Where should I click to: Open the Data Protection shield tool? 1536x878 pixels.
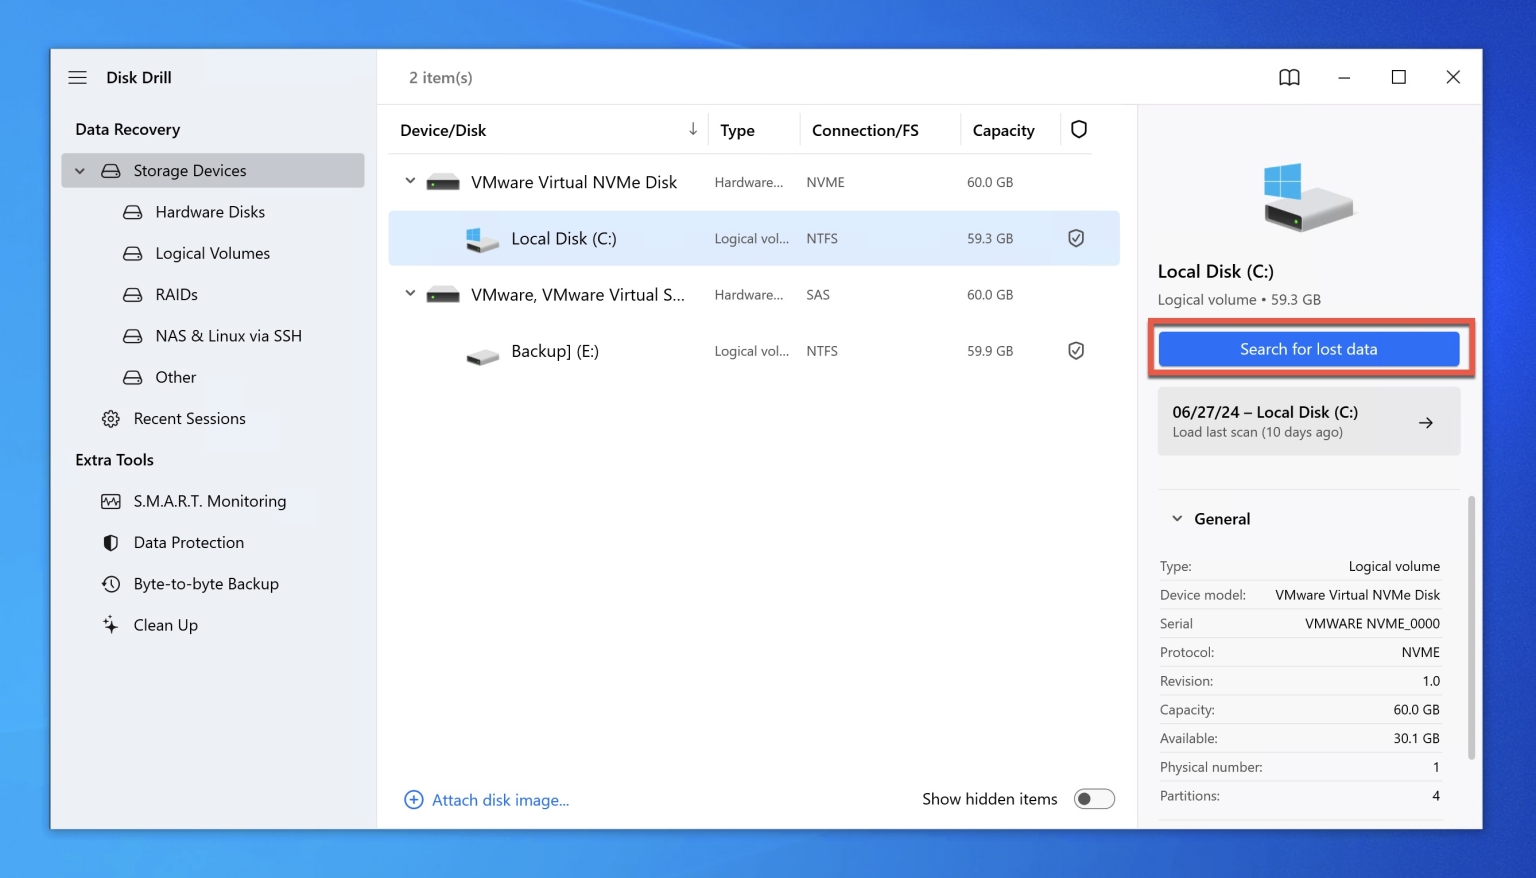(x=188, y=542)
